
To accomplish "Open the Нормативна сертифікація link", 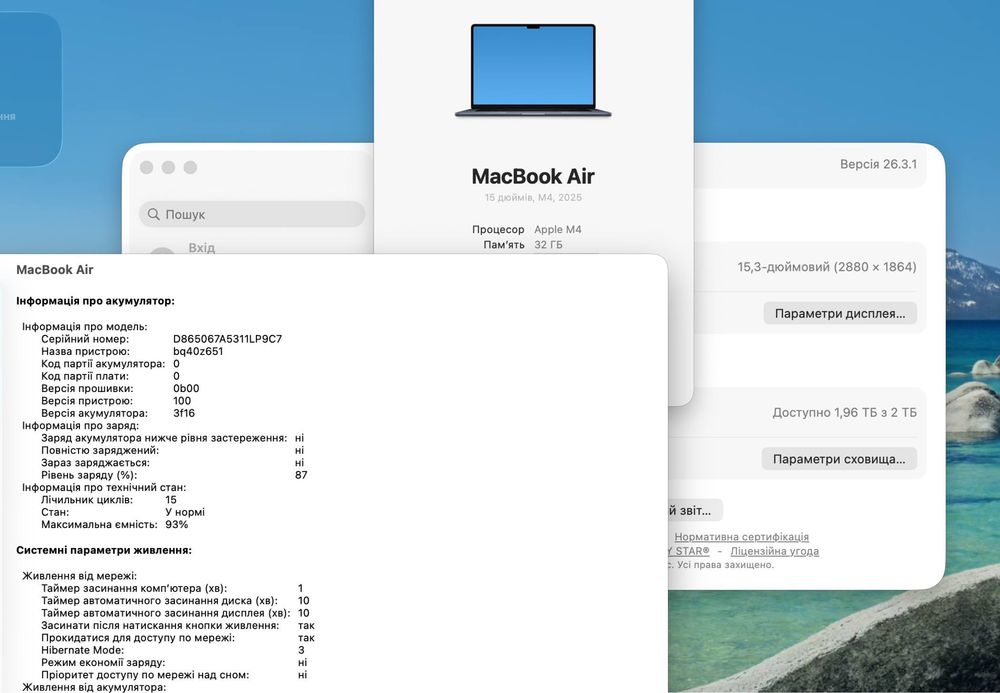I will point(741,537).
